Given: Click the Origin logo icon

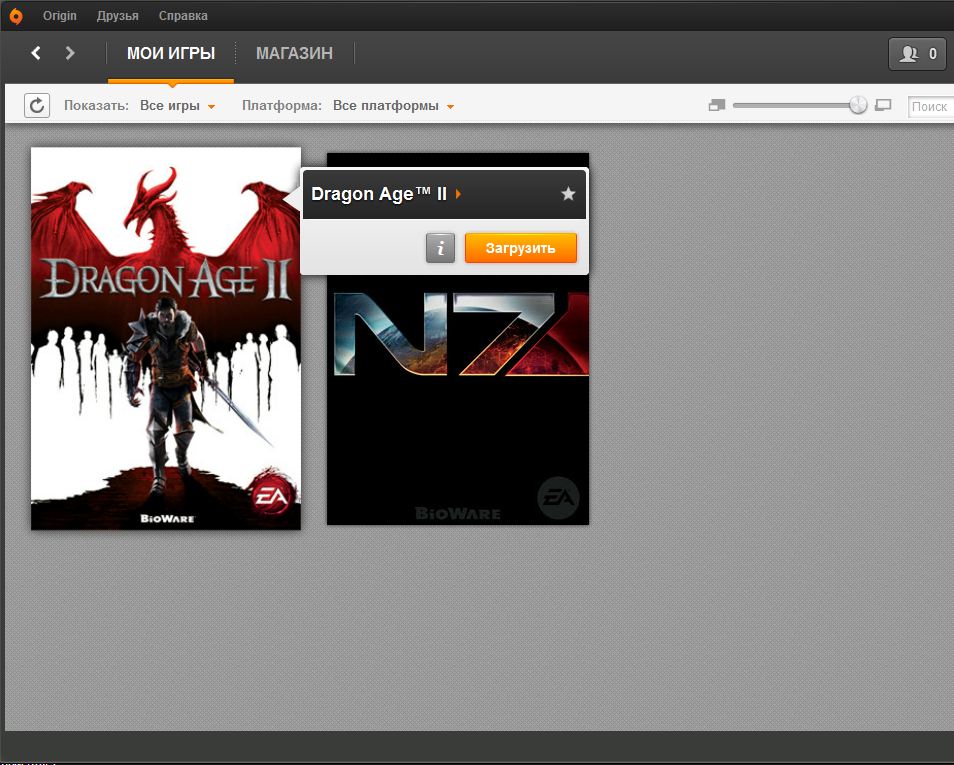Looking at the screenshot, I should (16, 16).
